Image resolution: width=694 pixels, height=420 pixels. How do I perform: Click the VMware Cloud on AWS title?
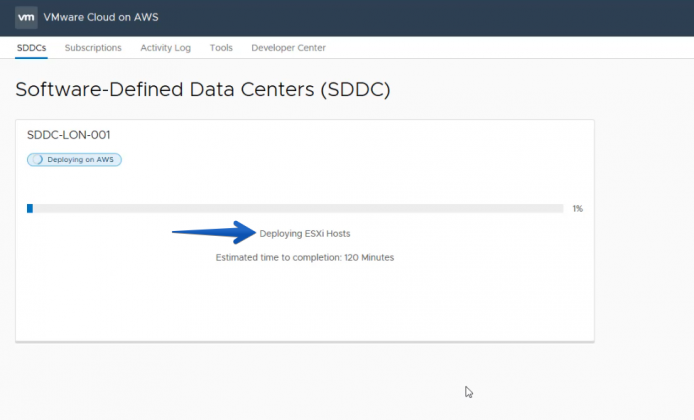point(101,17)
